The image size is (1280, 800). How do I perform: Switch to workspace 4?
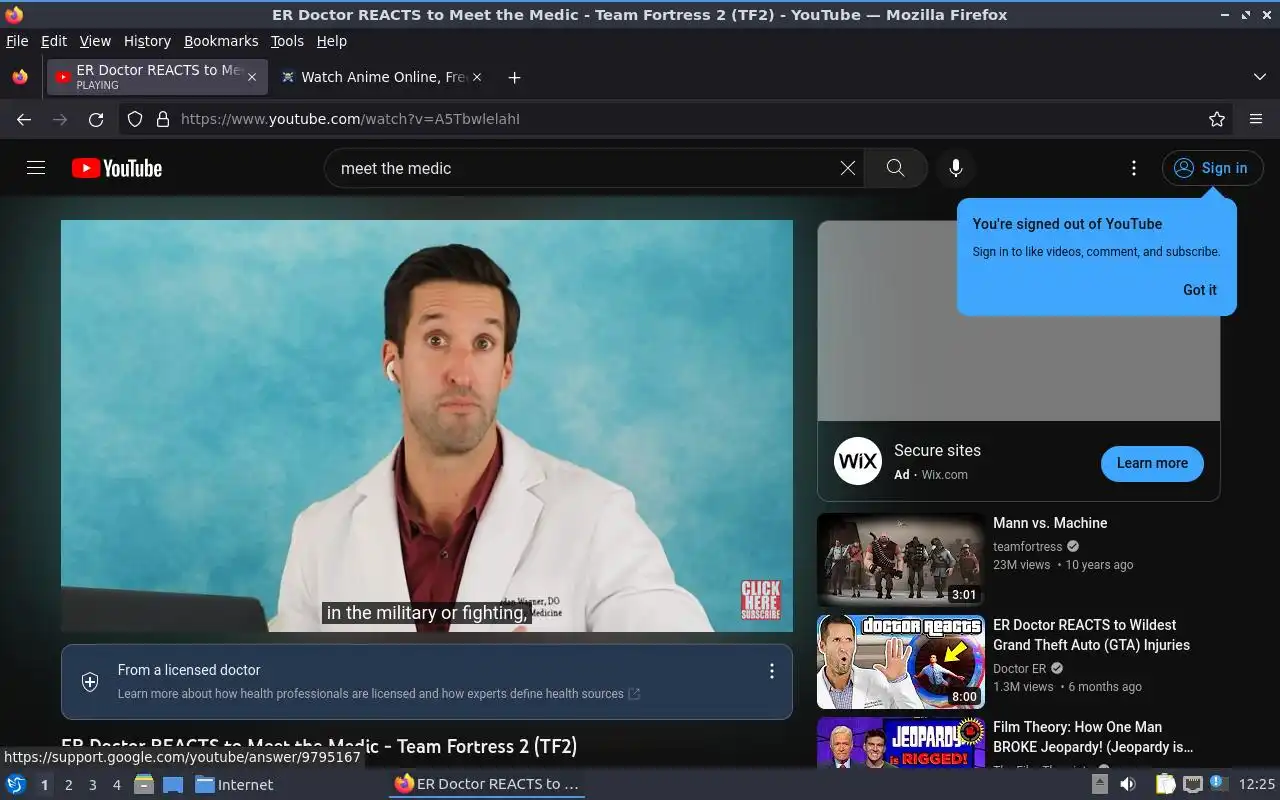[x=116, y=785]
